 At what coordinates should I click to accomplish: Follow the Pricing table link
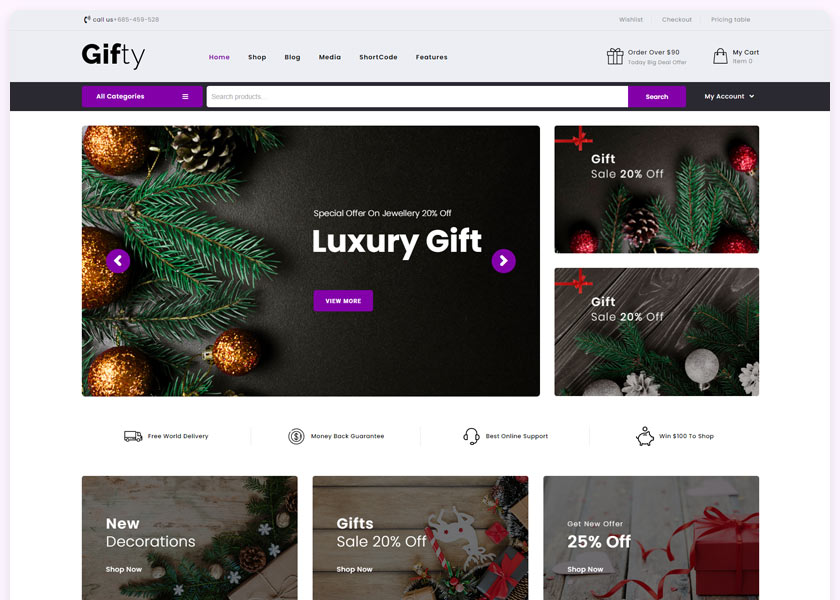point(731,19)
